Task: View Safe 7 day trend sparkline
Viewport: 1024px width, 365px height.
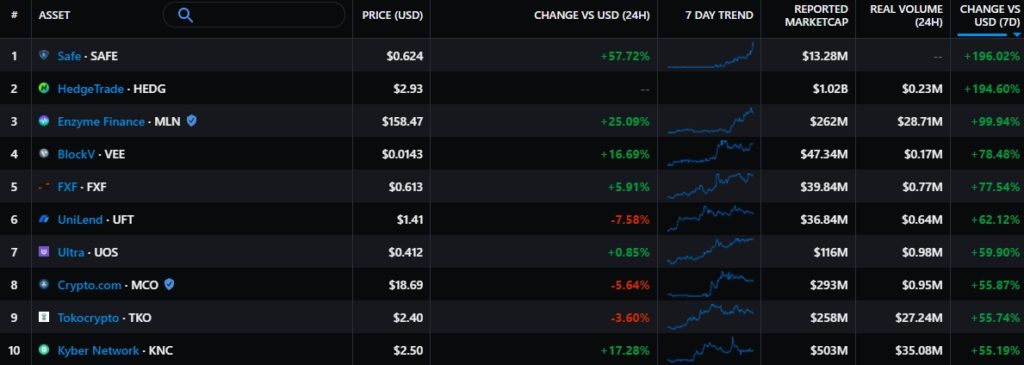Action: click(711, 56)
